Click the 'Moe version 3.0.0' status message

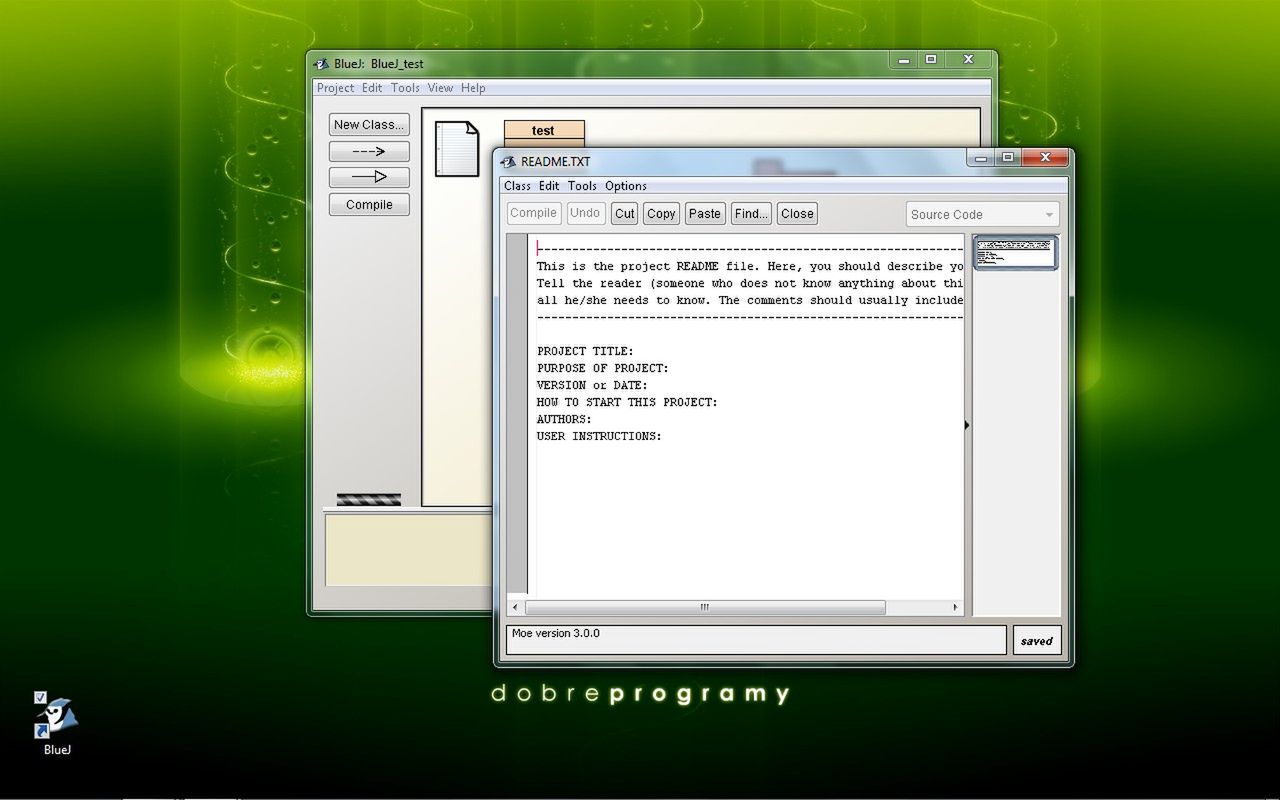[556, 633]
